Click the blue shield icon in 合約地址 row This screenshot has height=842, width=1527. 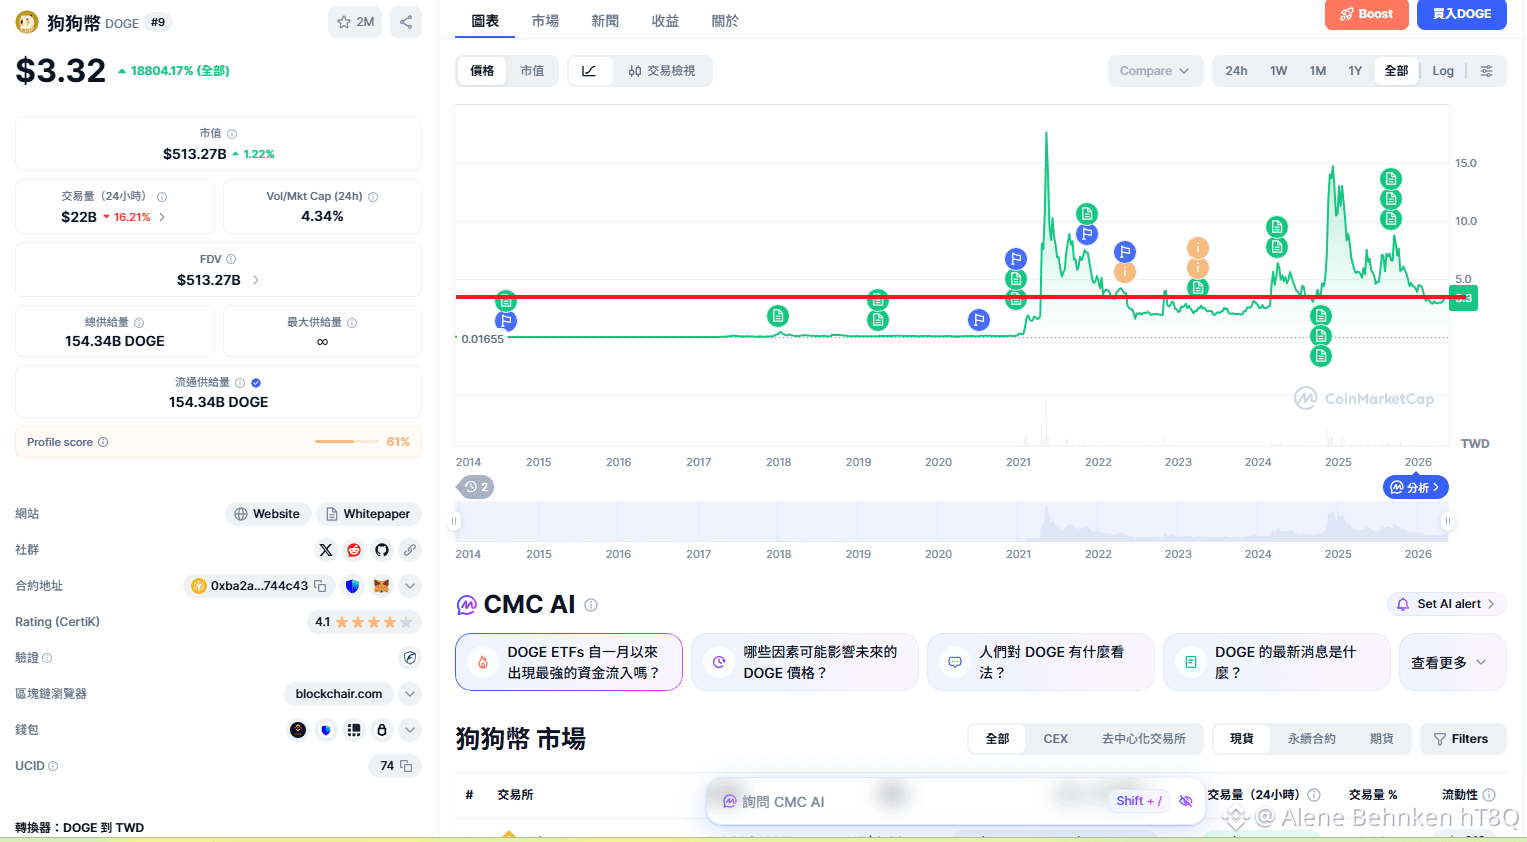point(352,586)
